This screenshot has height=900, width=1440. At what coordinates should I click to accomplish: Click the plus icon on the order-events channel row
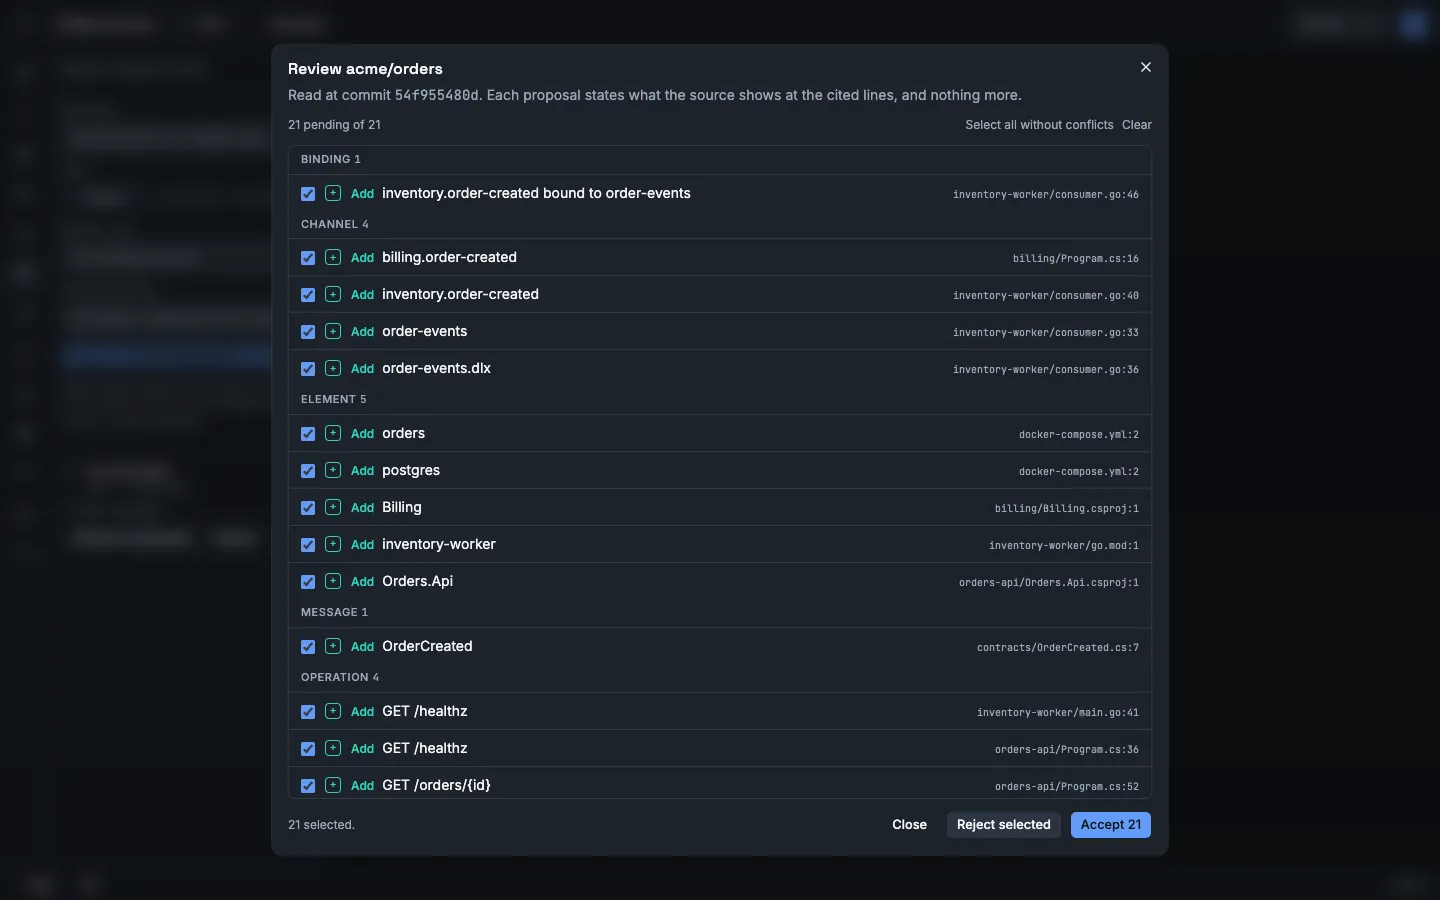pos(333,331)
